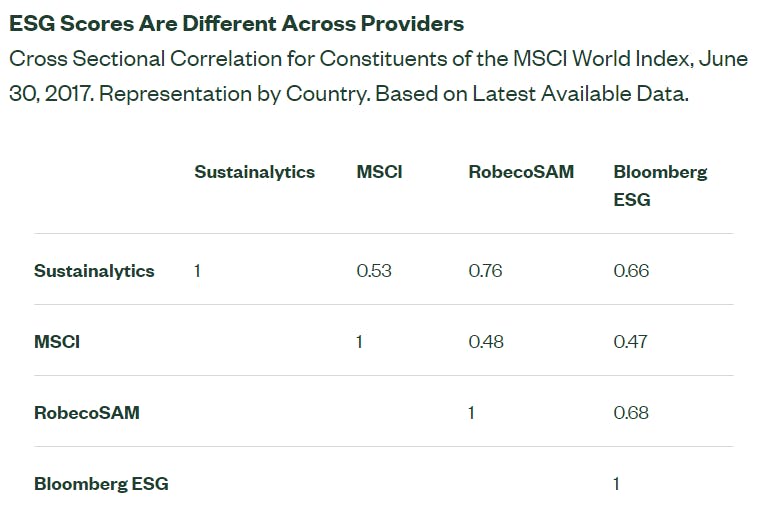This screenshot has height=517, width=764.
Task: Click the Sustainalytics self-correlation value 1
Action: tap(197, 271)
